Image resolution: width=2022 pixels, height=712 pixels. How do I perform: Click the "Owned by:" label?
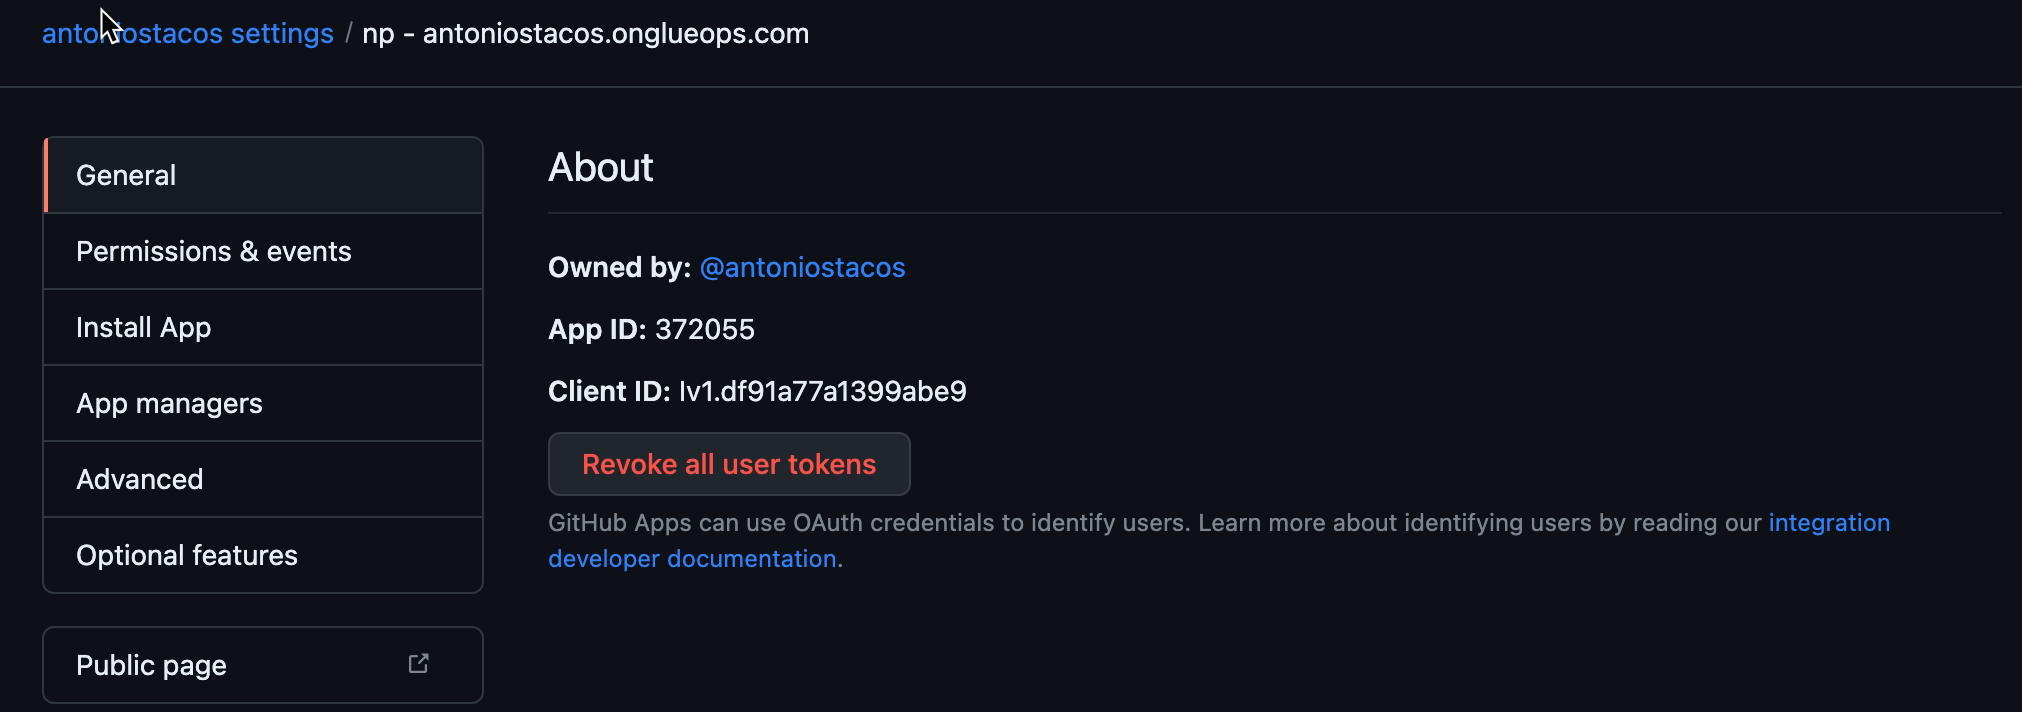click(x=618, y=268)
